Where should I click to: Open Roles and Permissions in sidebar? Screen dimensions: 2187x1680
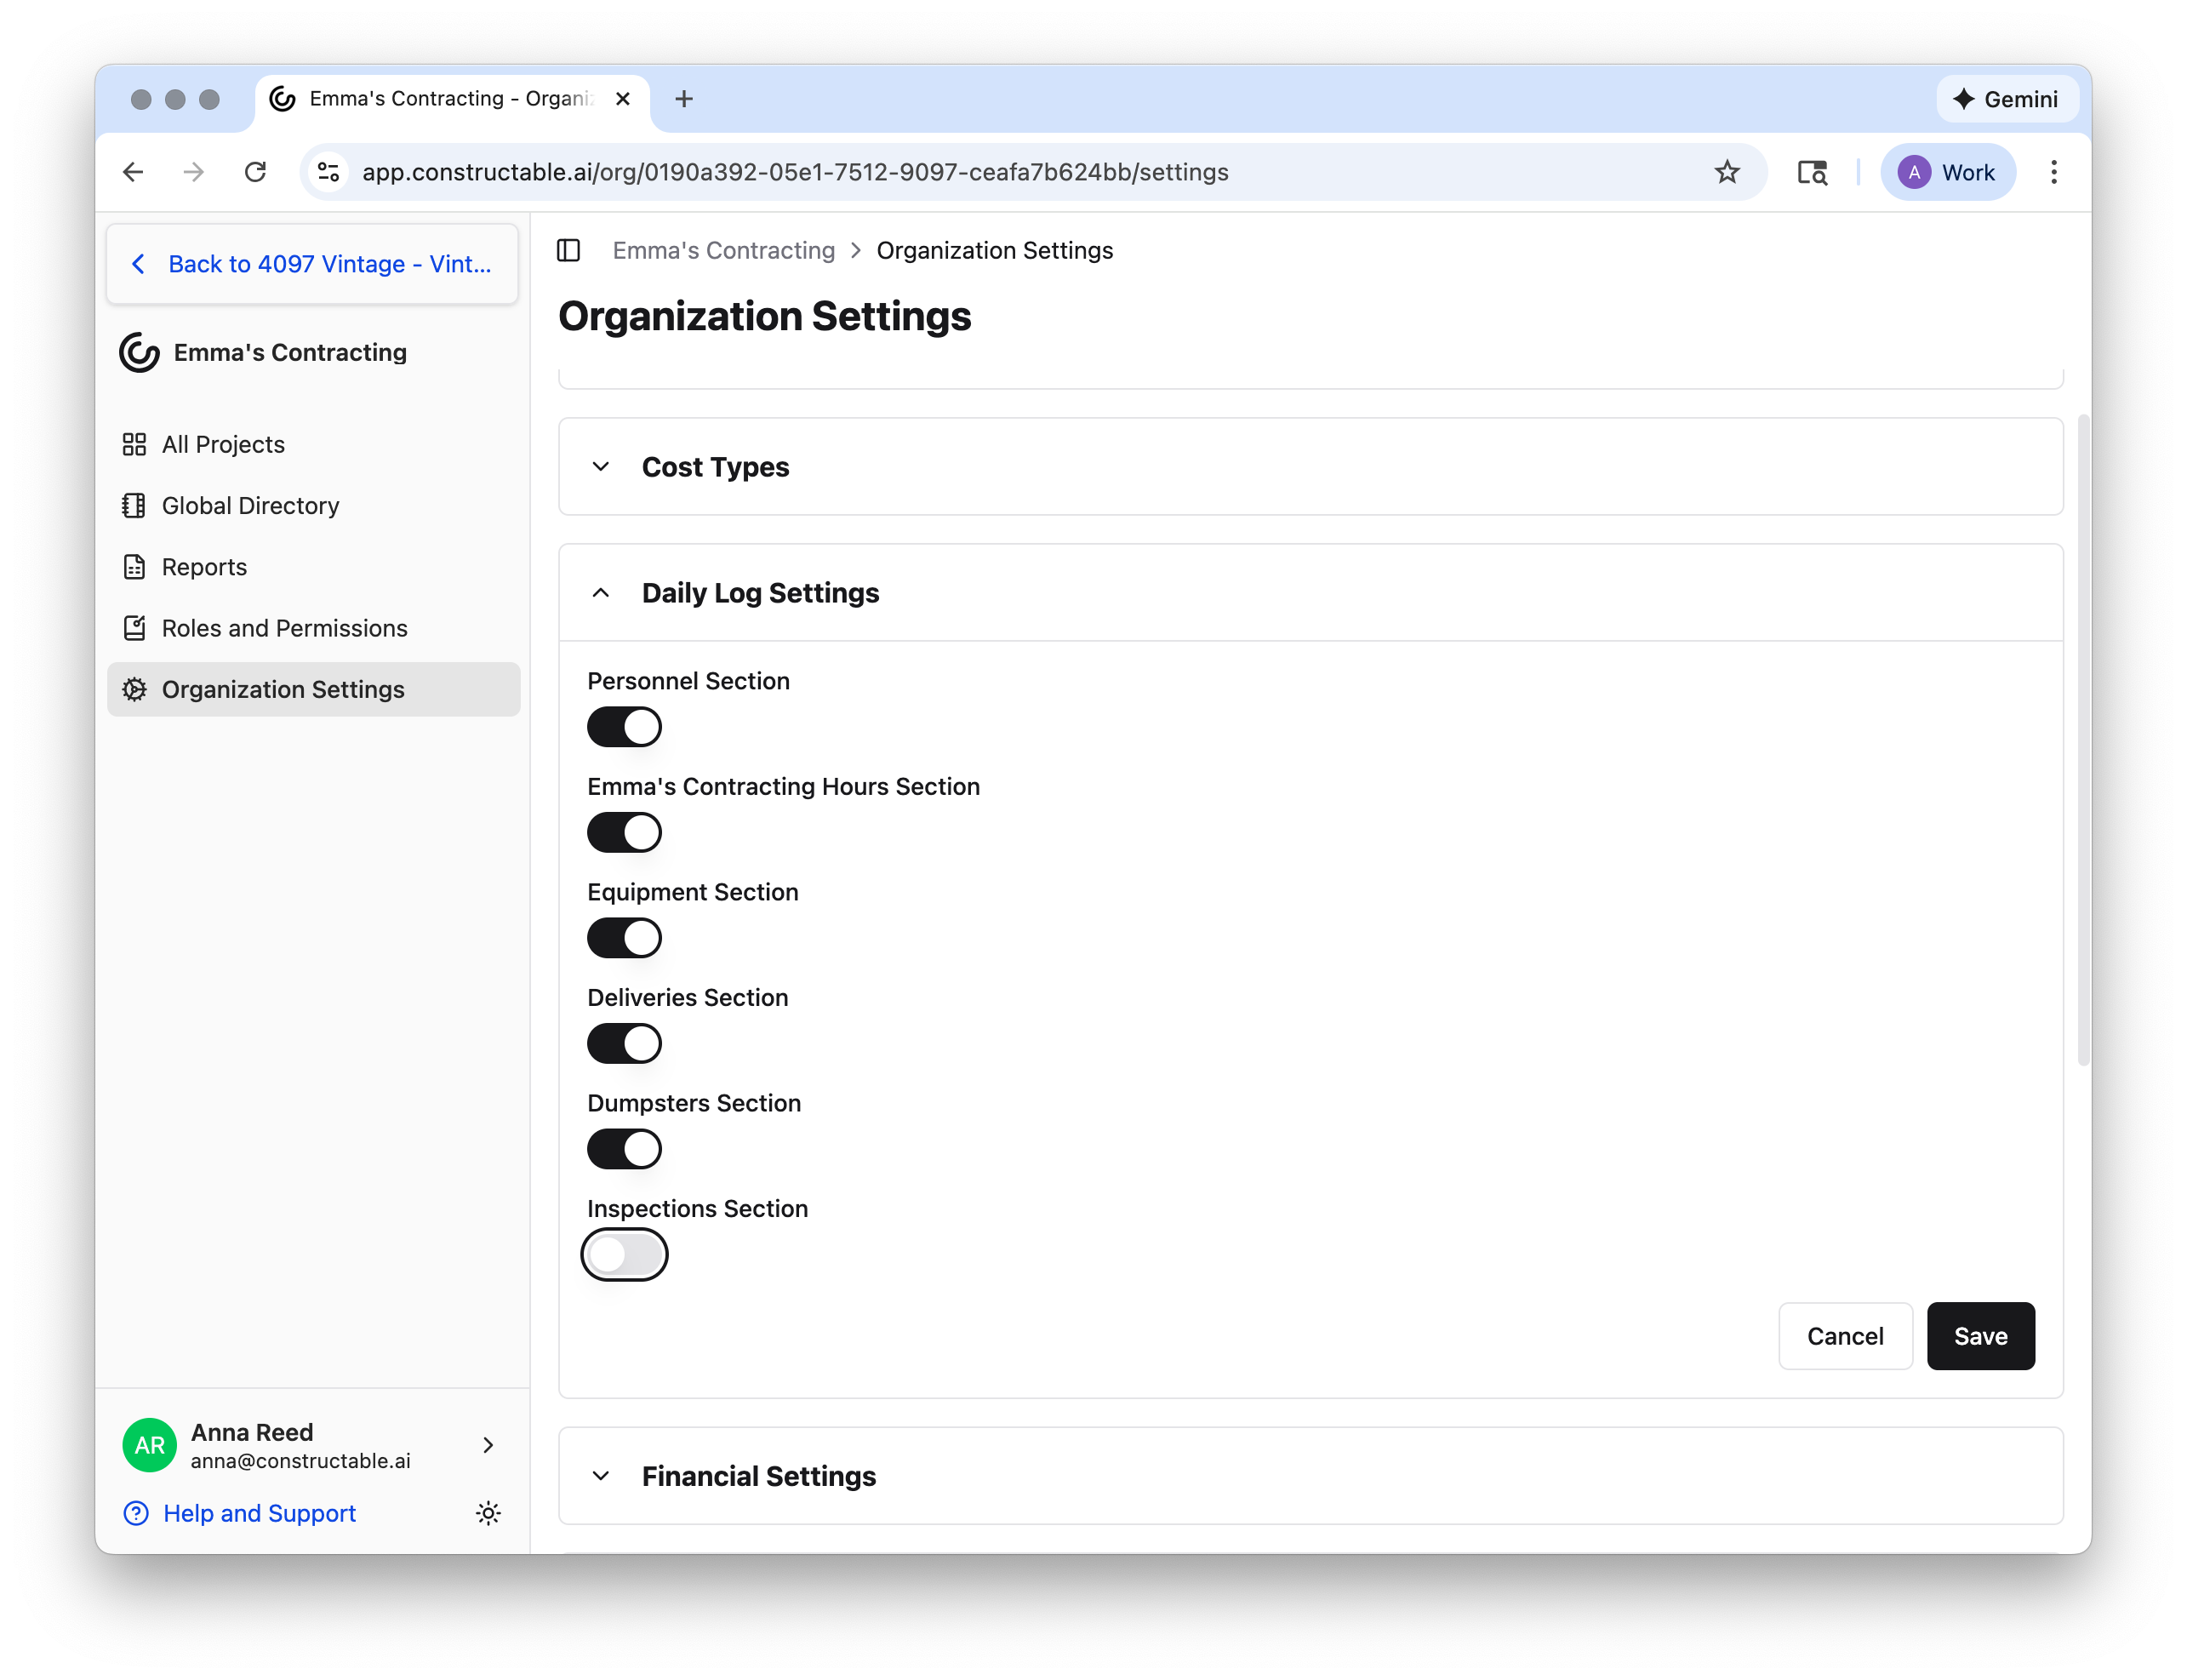tap(313, 628)
